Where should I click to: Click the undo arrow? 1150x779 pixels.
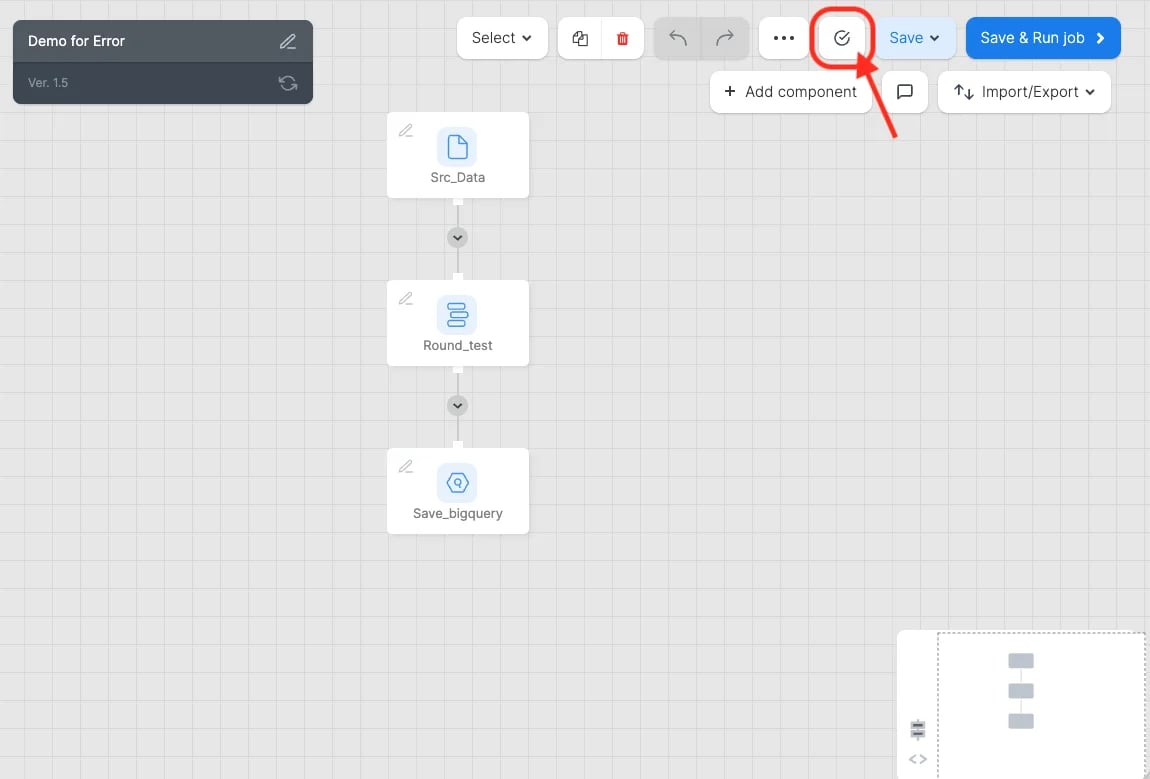[x=678, y=38]
